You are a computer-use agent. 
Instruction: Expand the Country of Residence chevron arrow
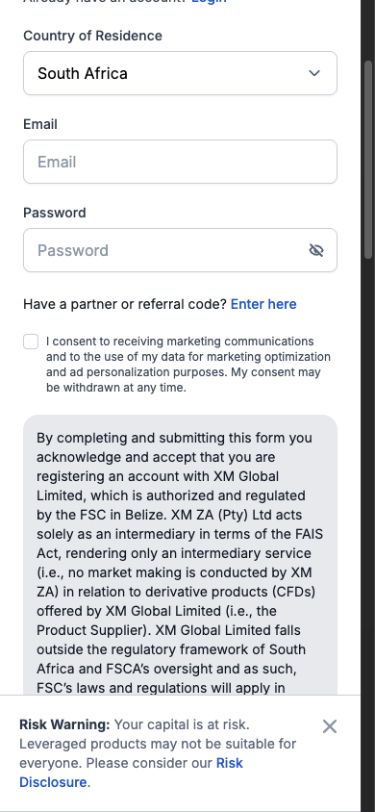pyautogui.click(x=314, y=73)
